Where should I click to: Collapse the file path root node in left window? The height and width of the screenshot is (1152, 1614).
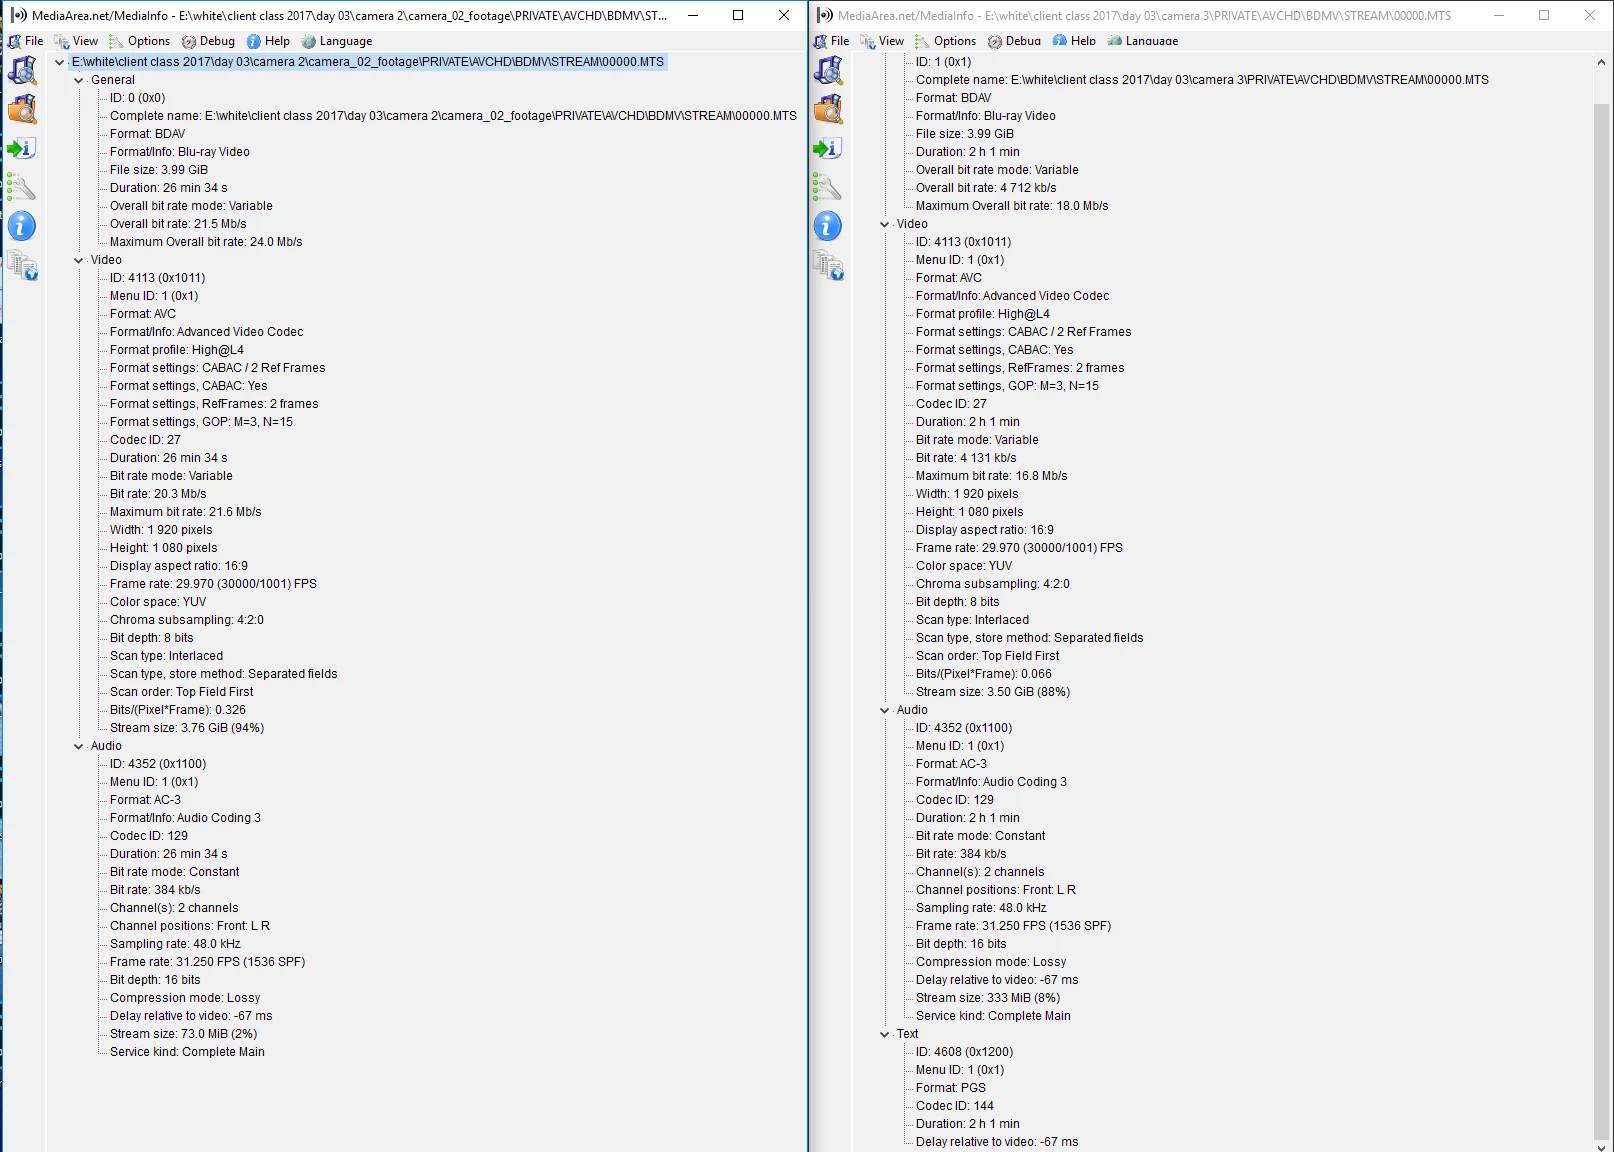(59, 62)
